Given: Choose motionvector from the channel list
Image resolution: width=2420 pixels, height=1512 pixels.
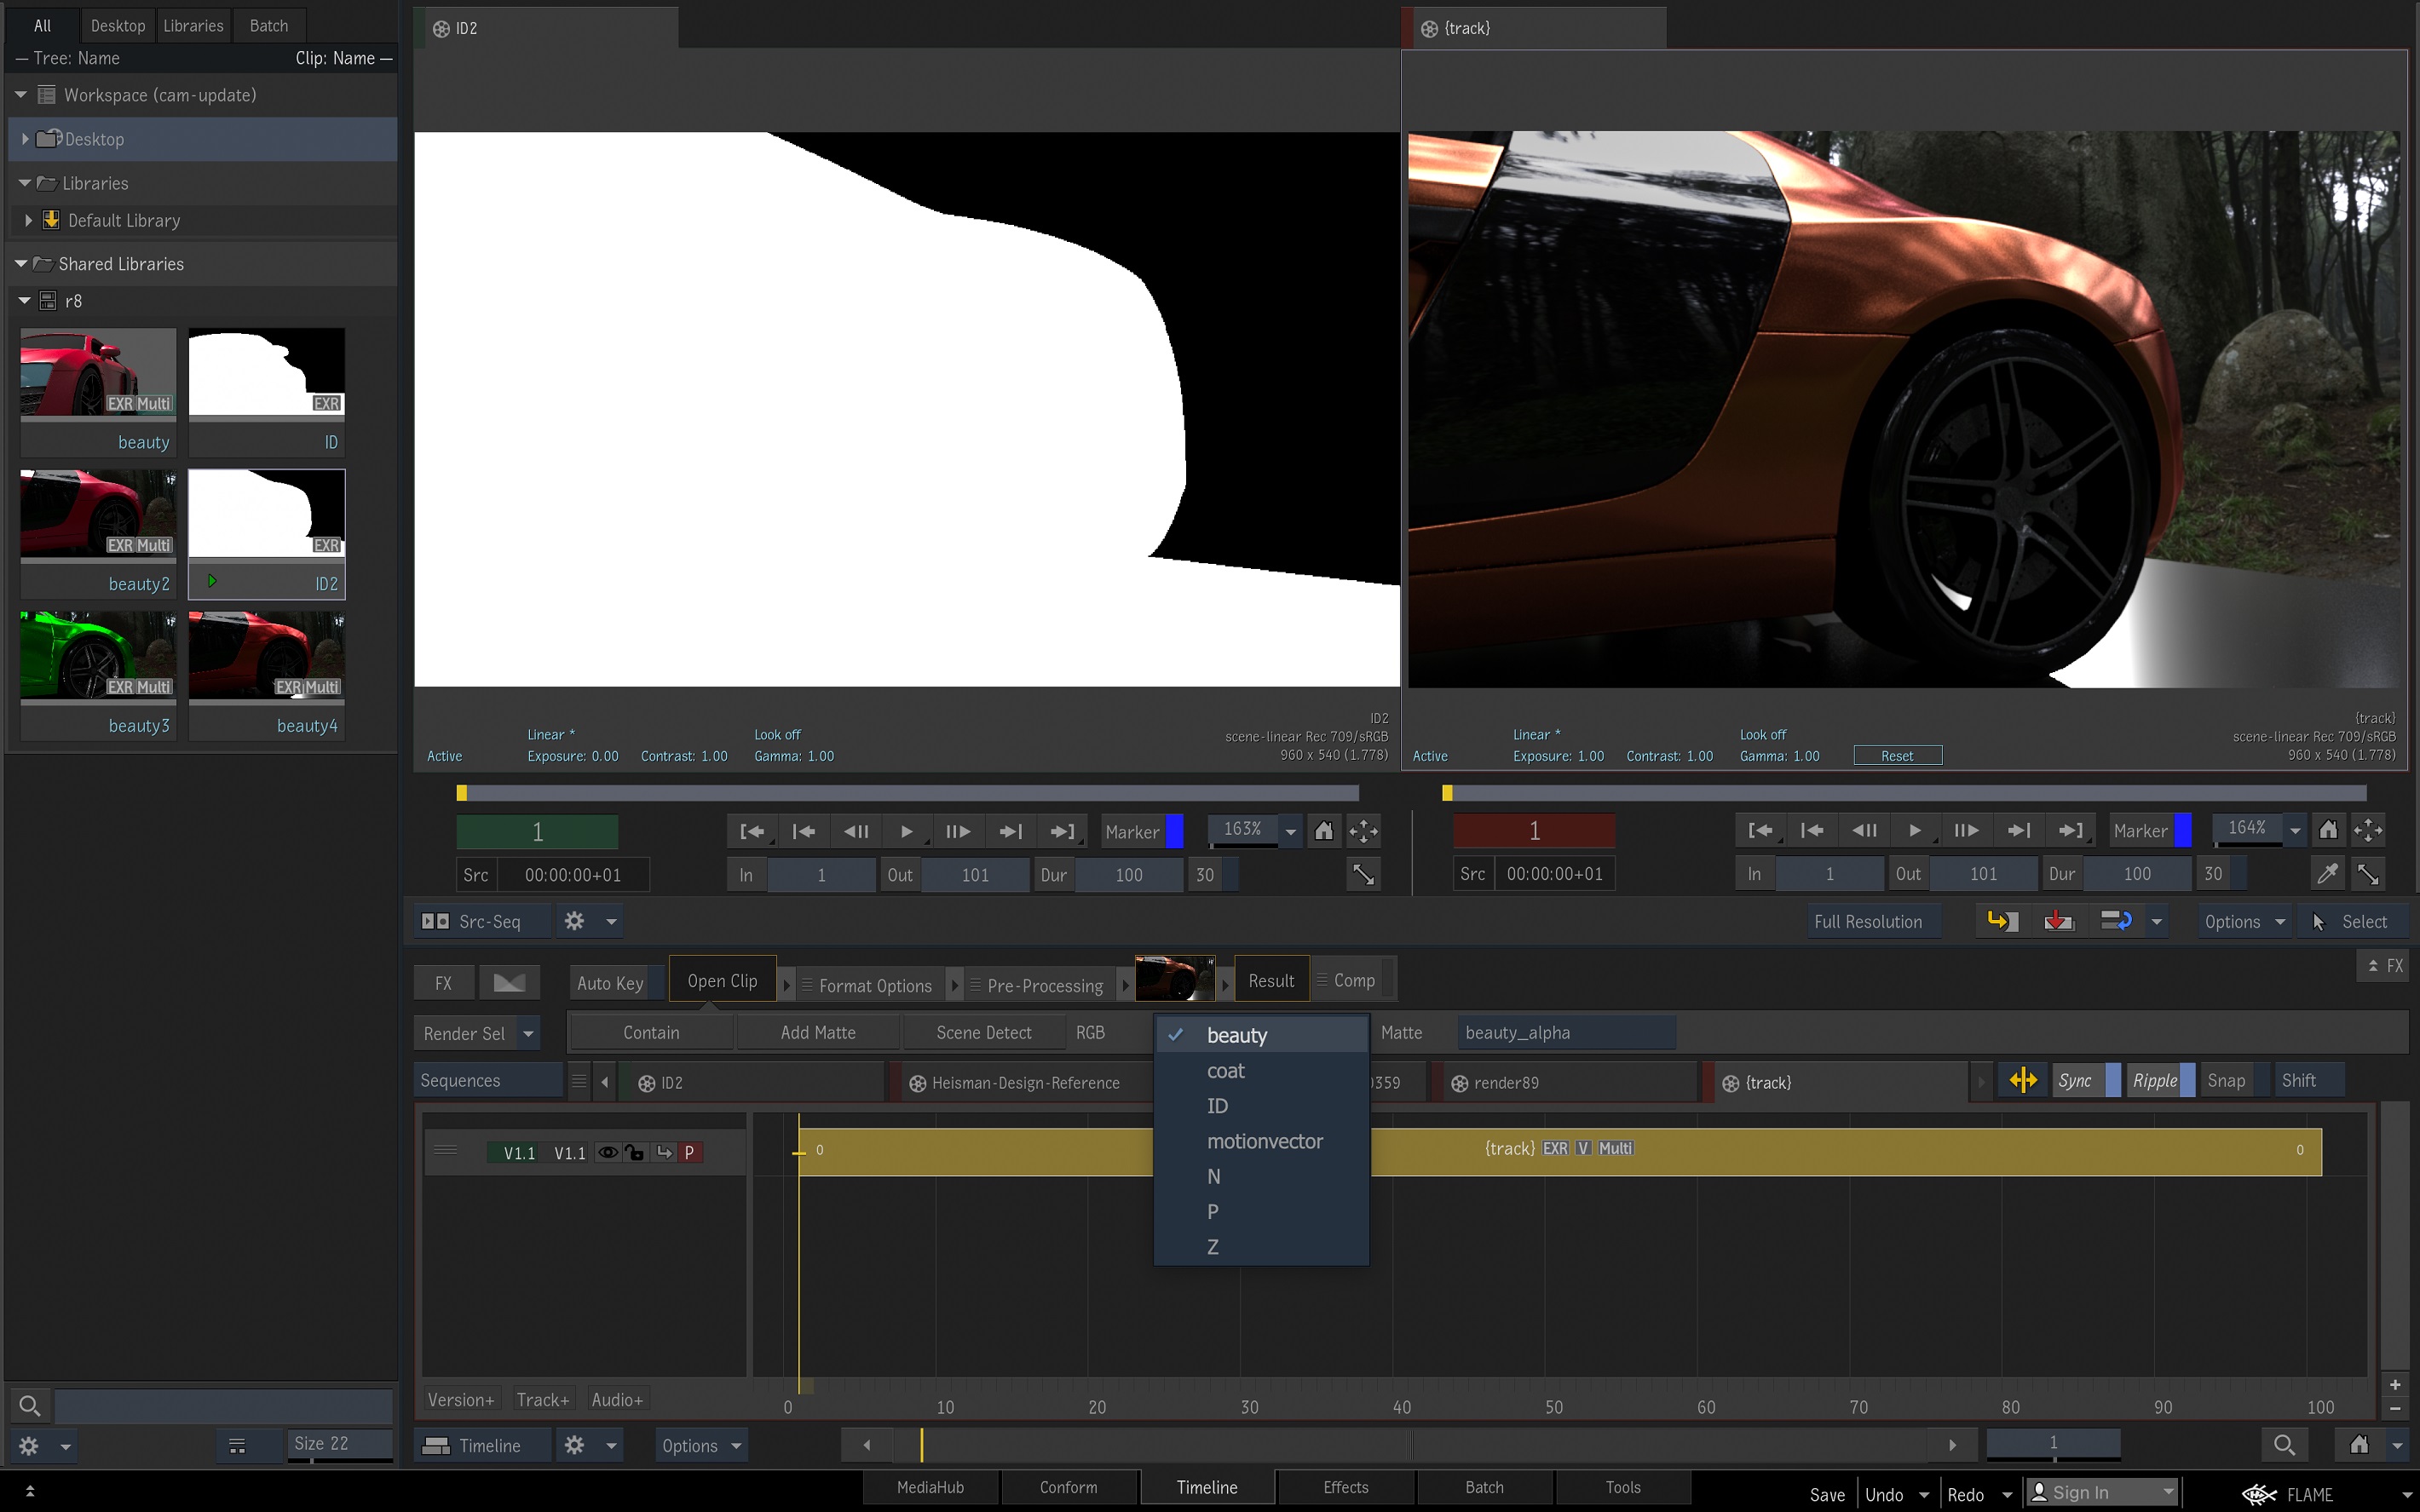Looking at the screenshot, I should click(1264, 1141).
